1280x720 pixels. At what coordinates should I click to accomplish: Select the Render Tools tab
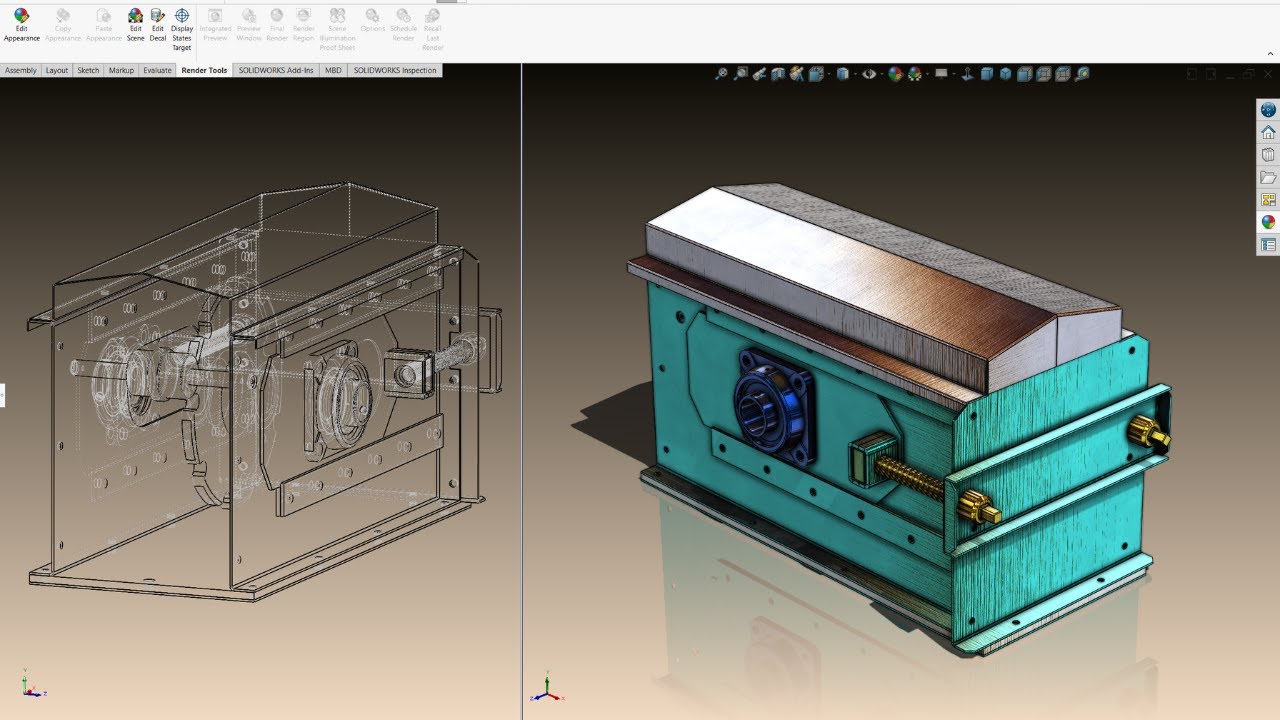[x=204, y=71]
